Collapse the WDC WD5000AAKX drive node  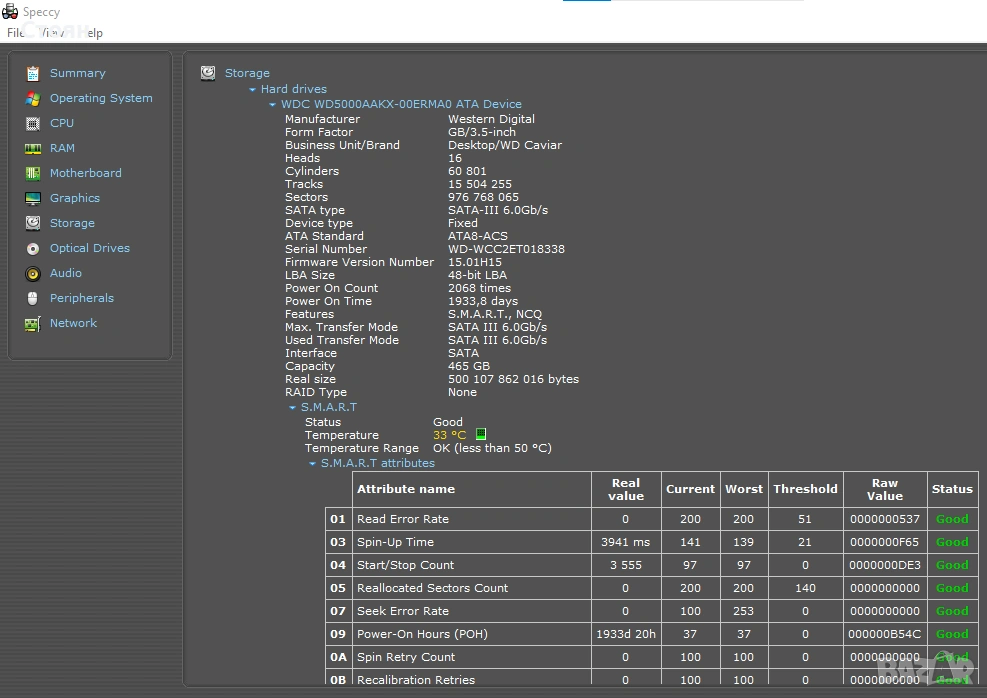(272, 104)
